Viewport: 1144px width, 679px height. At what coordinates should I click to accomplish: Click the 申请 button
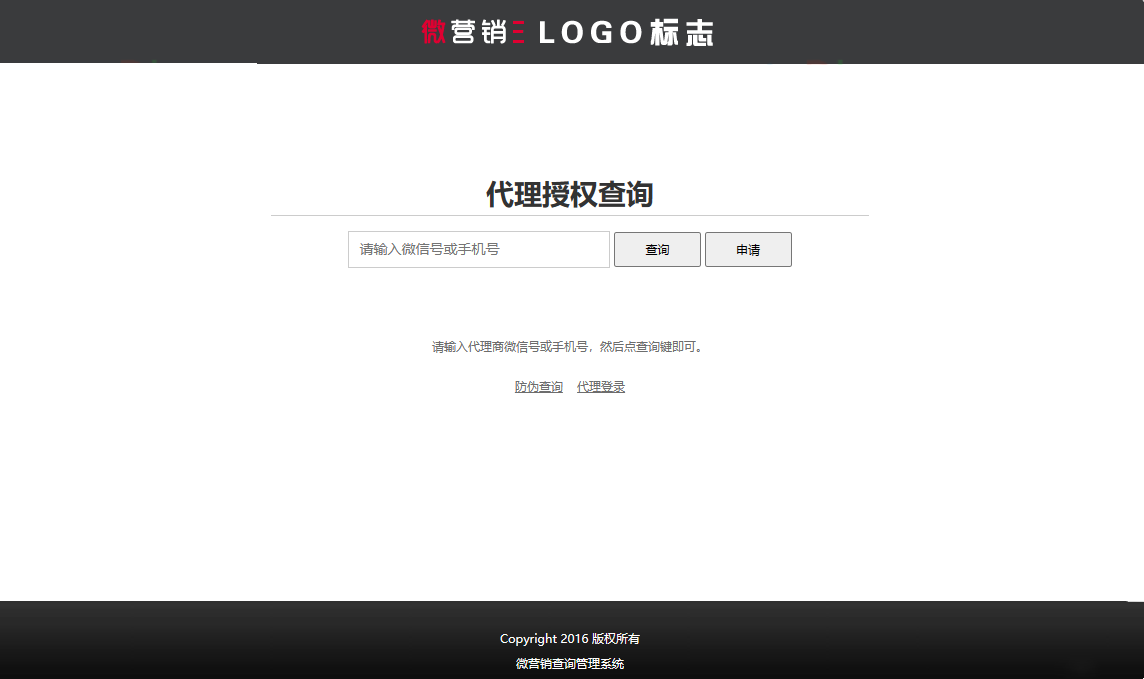[x=748, y=249]
